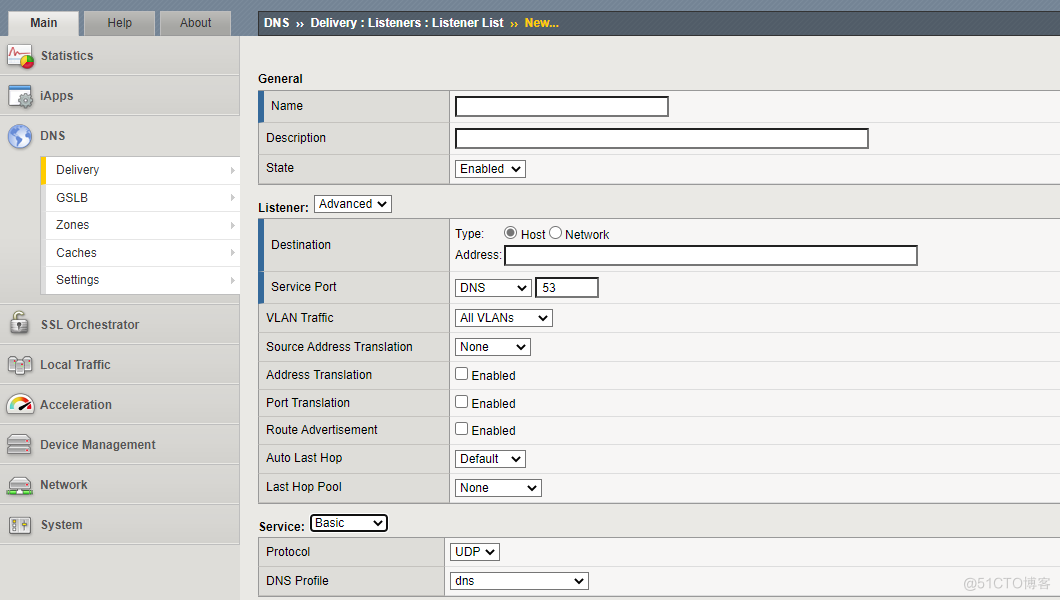
Task: Click the SSL Orchestrator padlock icon
Action: [20, 324]
